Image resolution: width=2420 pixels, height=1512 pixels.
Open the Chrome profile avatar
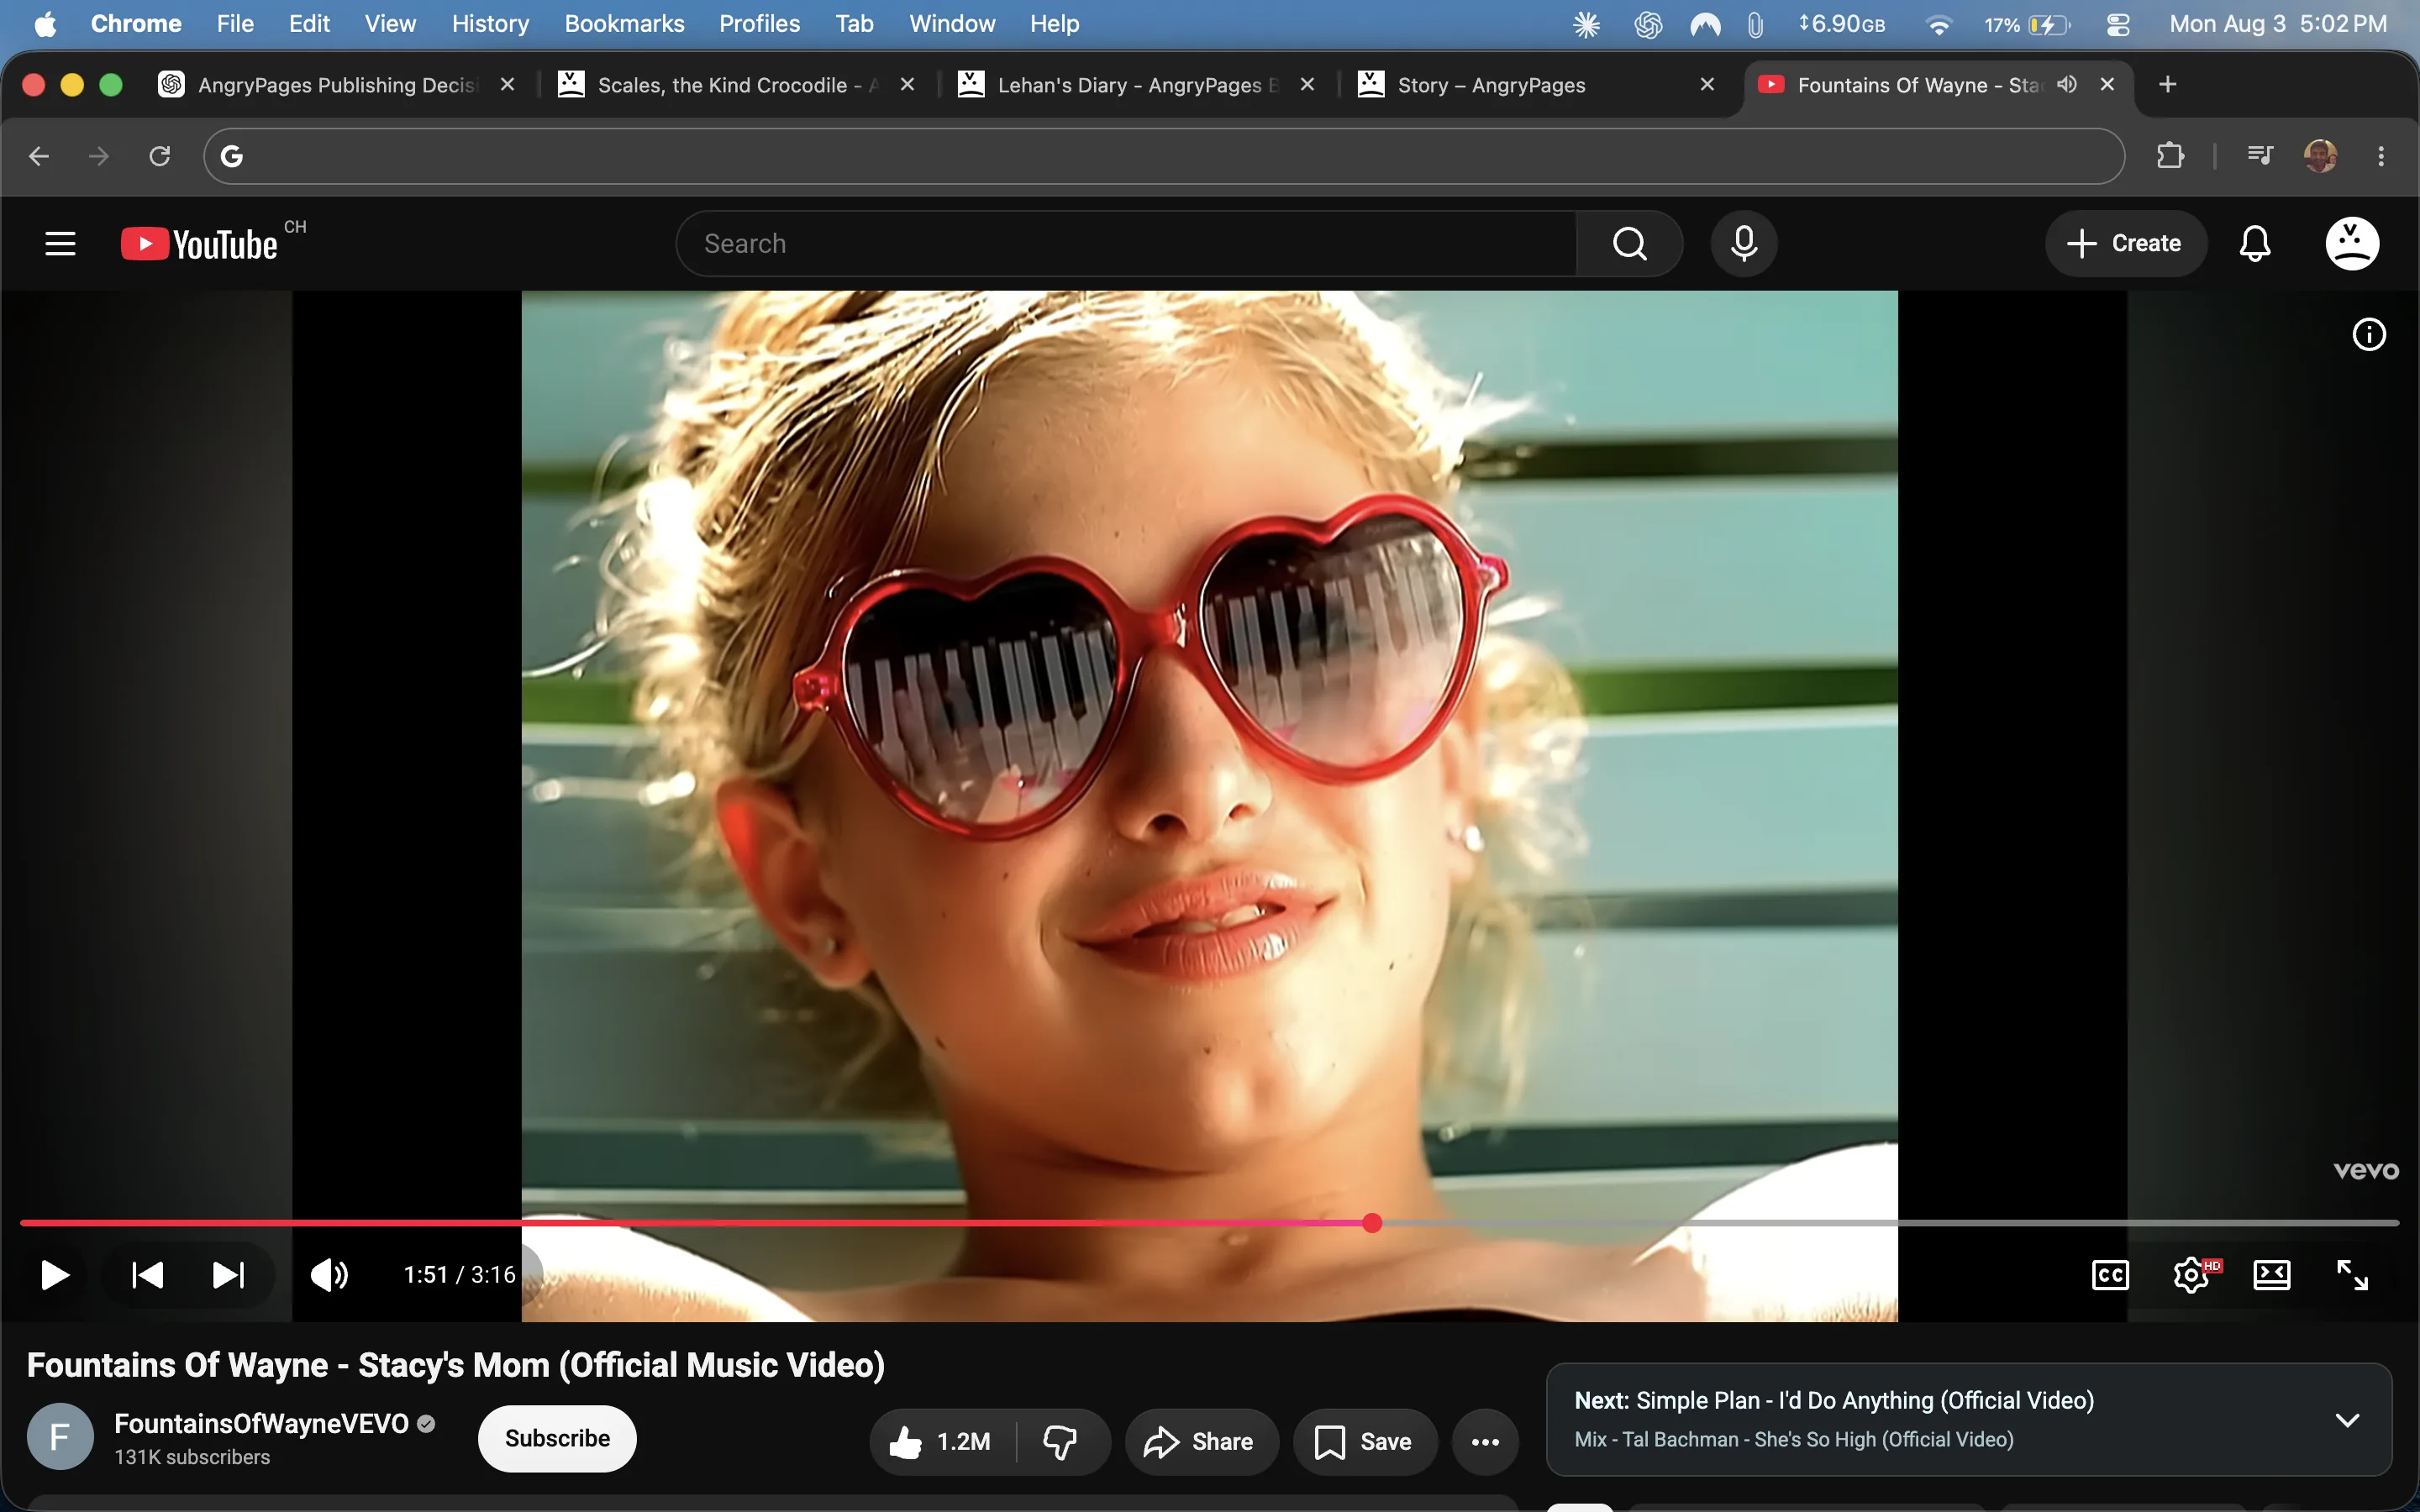click(x=2320, y=156)
